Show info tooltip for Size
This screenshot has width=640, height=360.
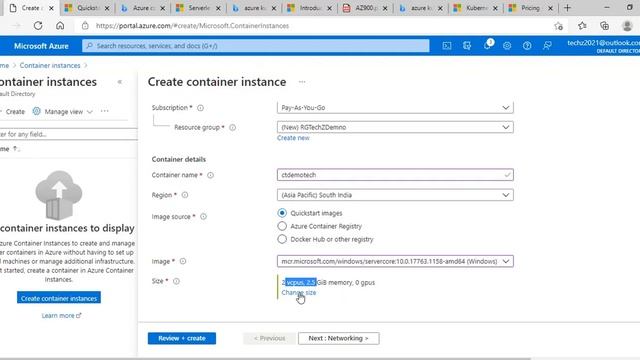[x=176, y=281]
